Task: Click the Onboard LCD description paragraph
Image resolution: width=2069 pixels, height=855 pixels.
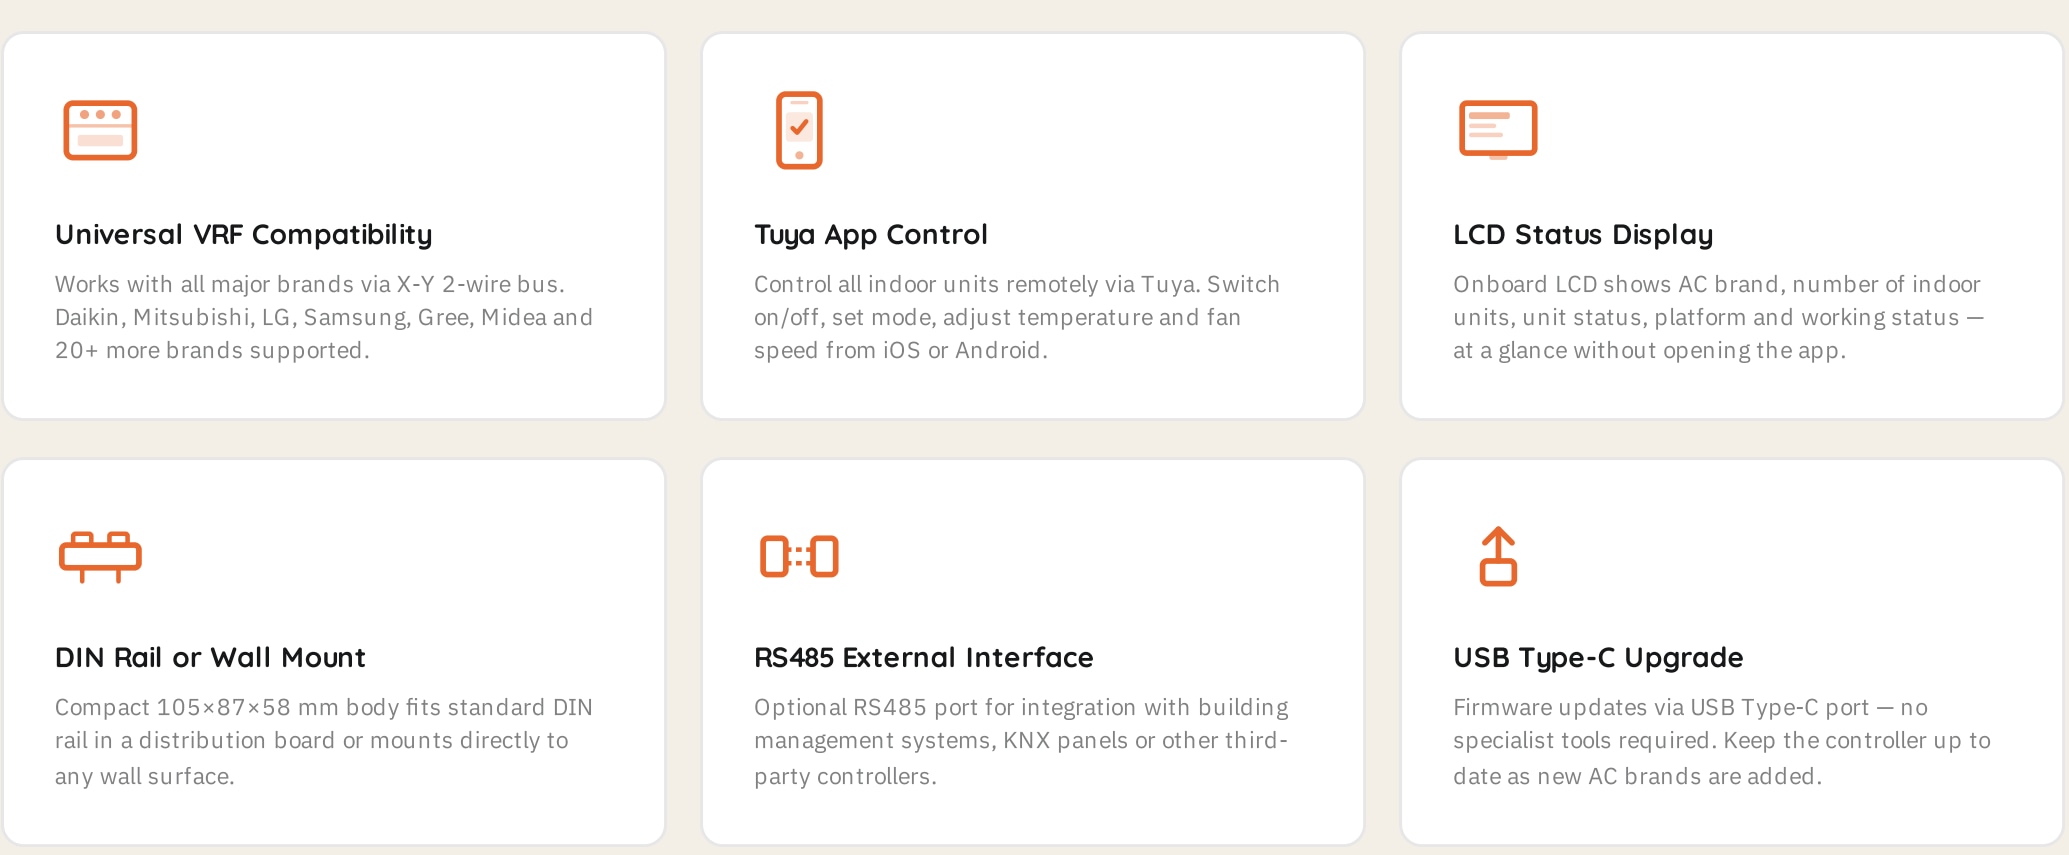Action: (1718, 317)
